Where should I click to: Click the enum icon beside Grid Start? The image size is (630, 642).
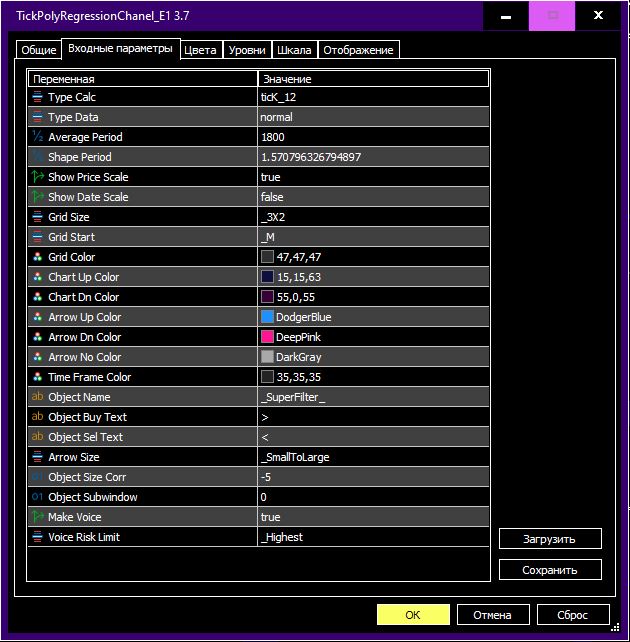click(x=37, y=237)
